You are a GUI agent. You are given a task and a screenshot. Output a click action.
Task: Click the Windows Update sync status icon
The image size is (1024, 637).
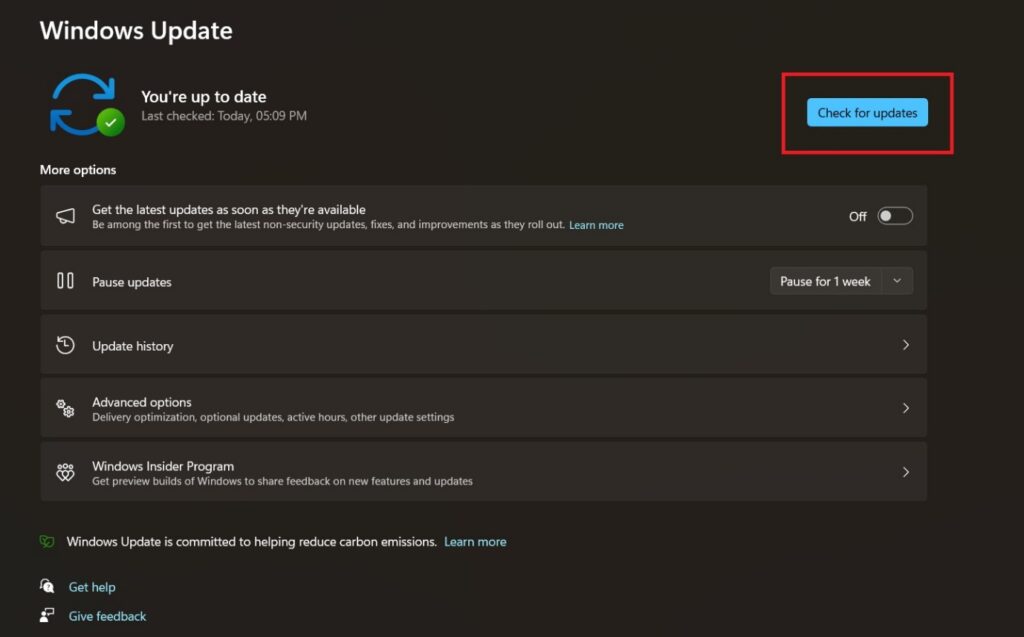[86, 105]
